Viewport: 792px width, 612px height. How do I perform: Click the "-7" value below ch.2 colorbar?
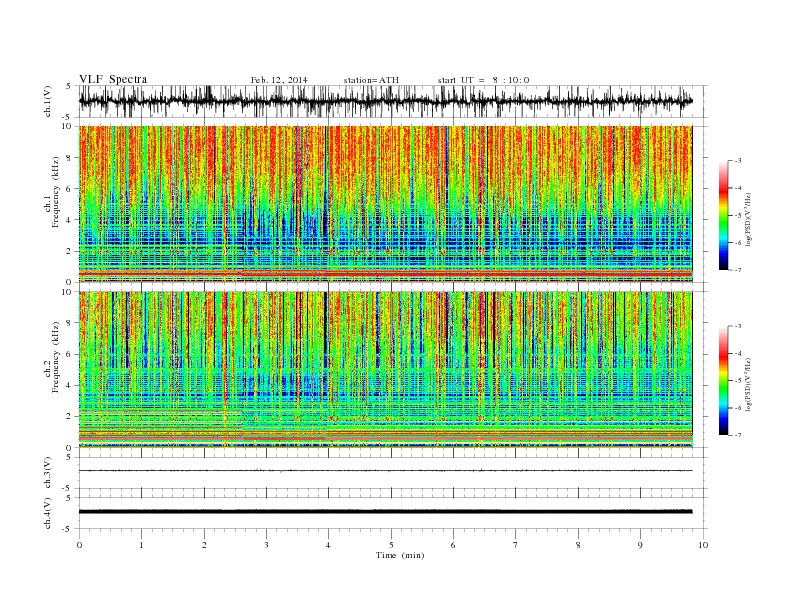pyautogui.click(x=738, y=435)
